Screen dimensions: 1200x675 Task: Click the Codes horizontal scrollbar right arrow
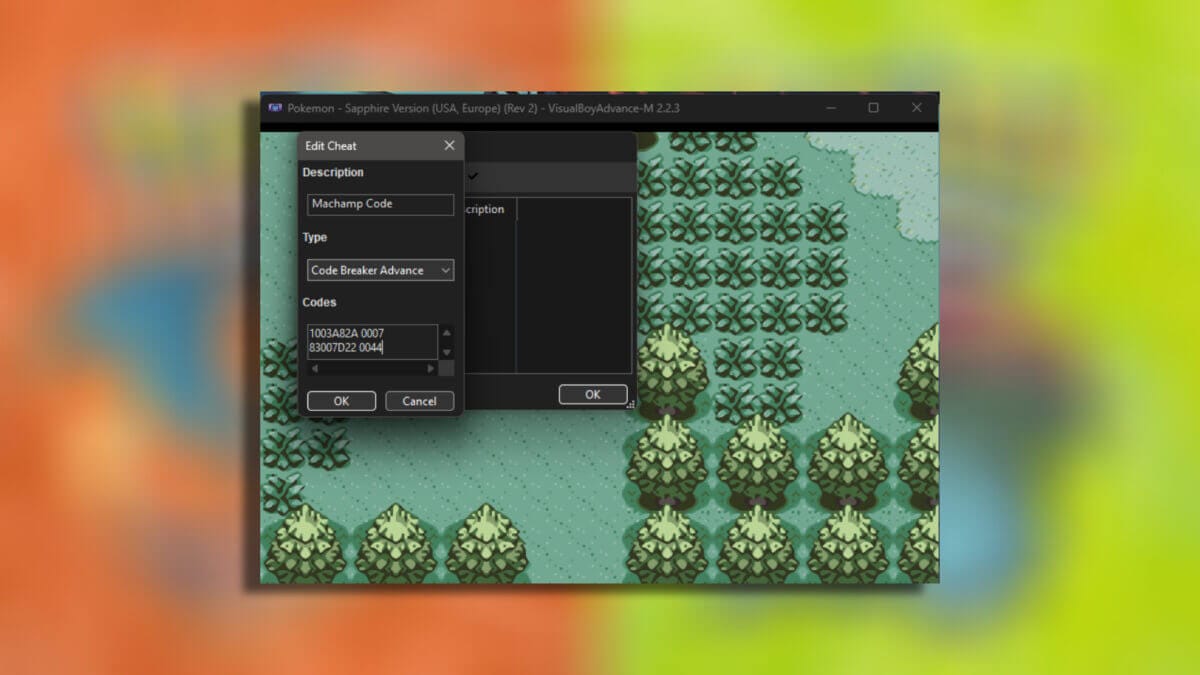431,368
